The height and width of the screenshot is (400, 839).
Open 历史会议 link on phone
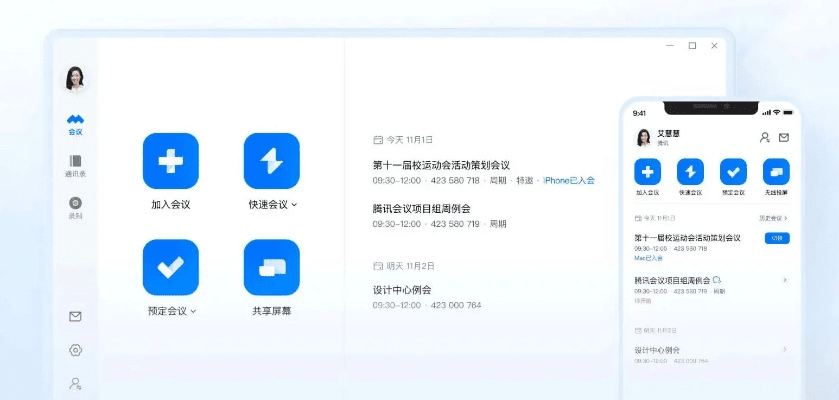click(x=773, y=218)
